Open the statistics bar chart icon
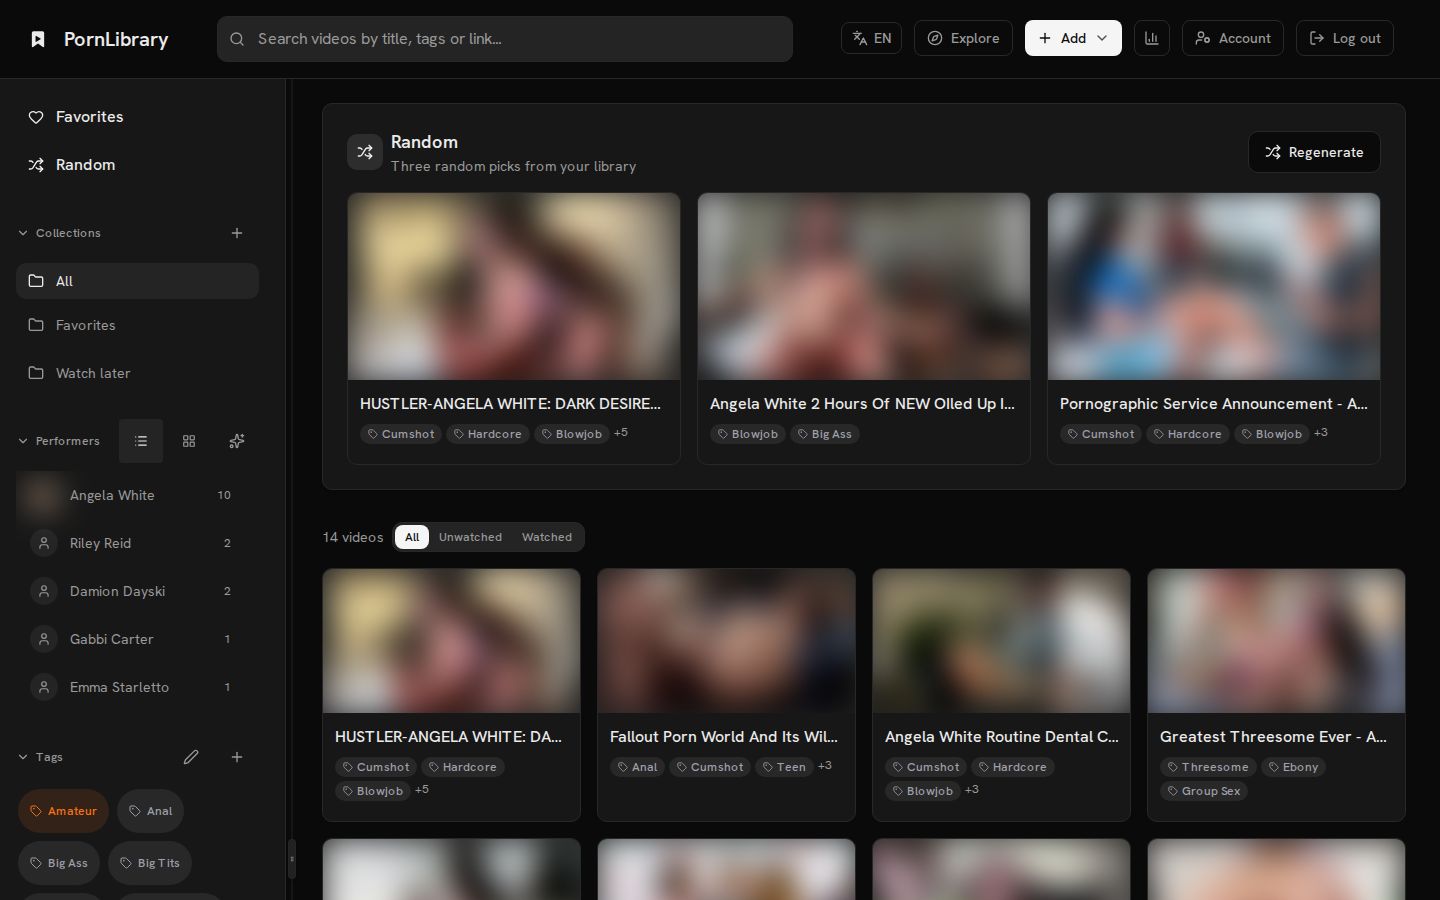 (1152, 38)
